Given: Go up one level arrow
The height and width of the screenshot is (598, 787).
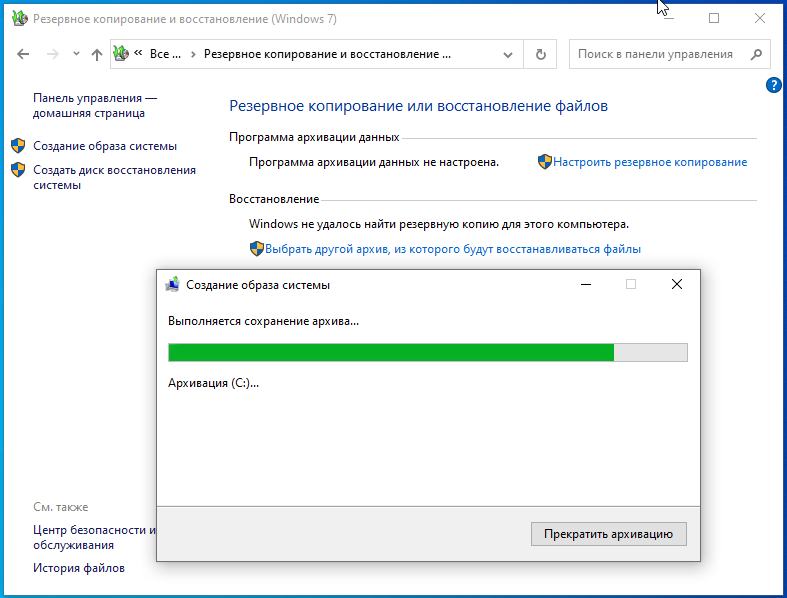Looking at the screenshot, I should tap(97, 54).
